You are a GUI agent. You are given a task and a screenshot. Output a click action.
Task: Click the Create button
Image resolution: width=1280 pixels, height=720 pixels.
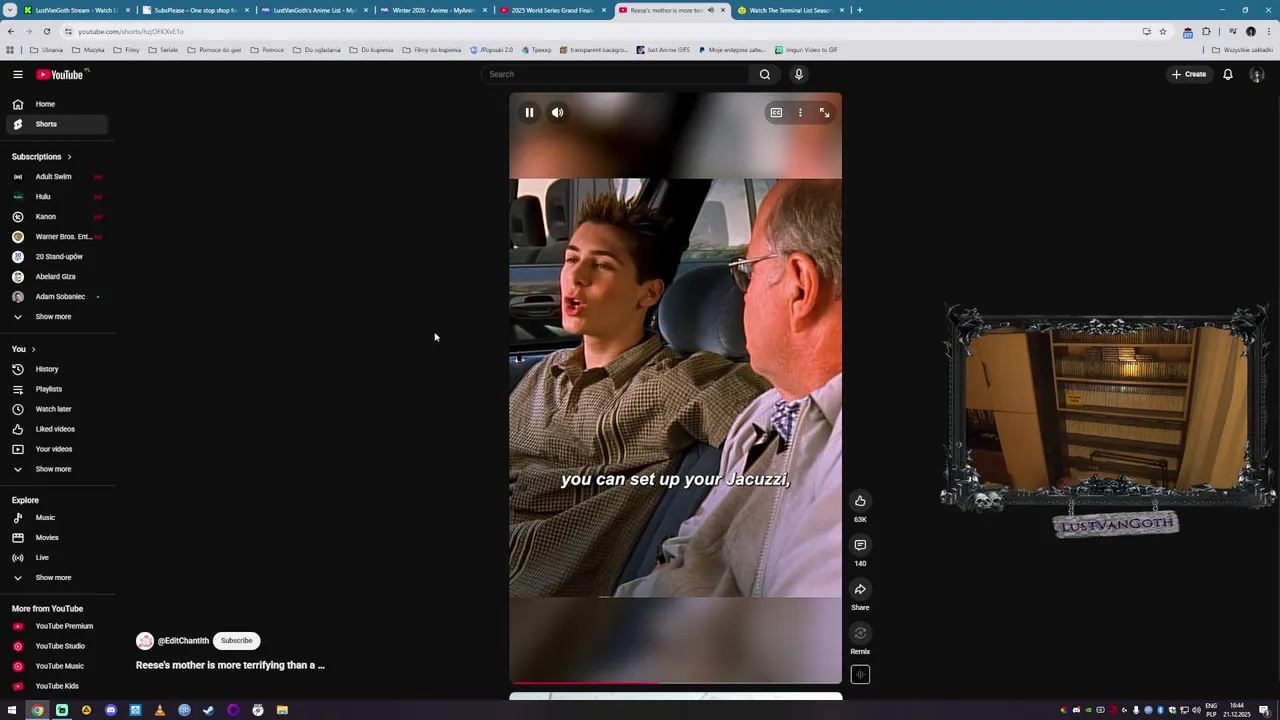(x=1189, y=74)
